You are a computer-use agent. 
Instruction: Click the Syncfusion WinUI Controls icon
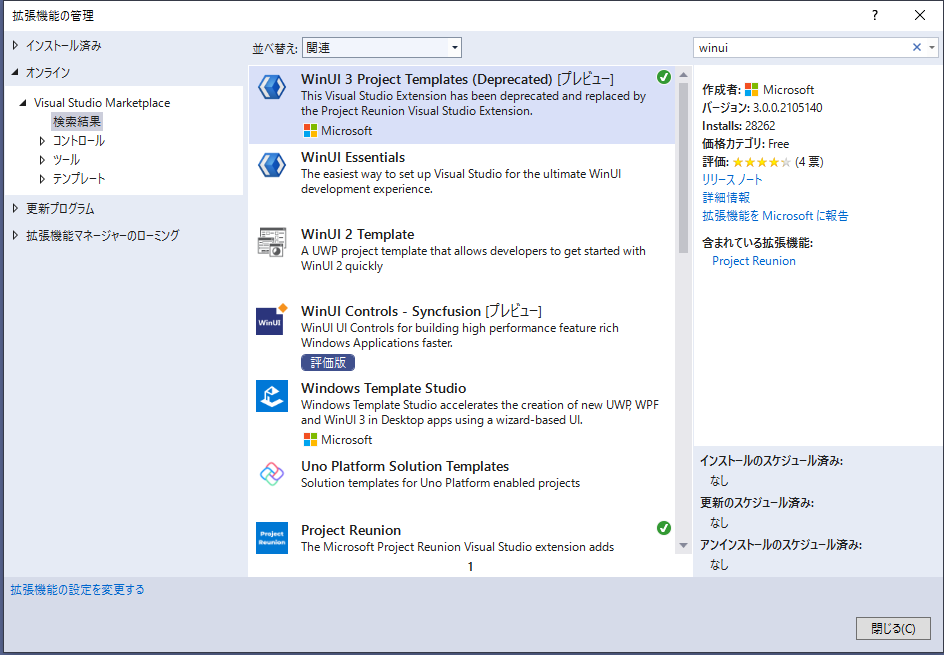pyautogui.click(x=272, y=320)
